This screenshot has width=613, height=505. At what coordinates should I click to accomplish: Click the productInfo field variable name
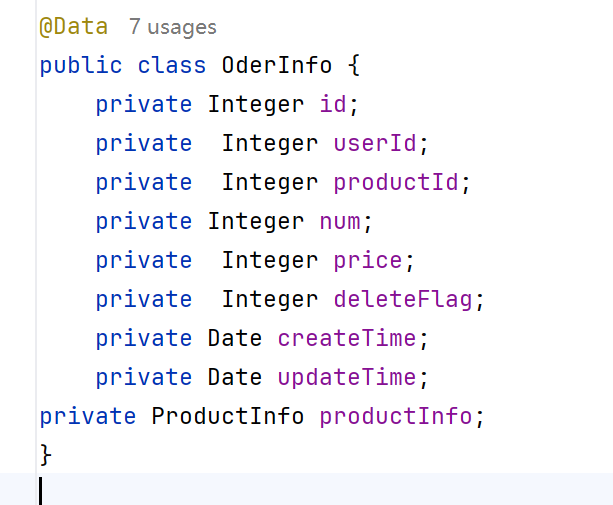[x=396, y=416]
